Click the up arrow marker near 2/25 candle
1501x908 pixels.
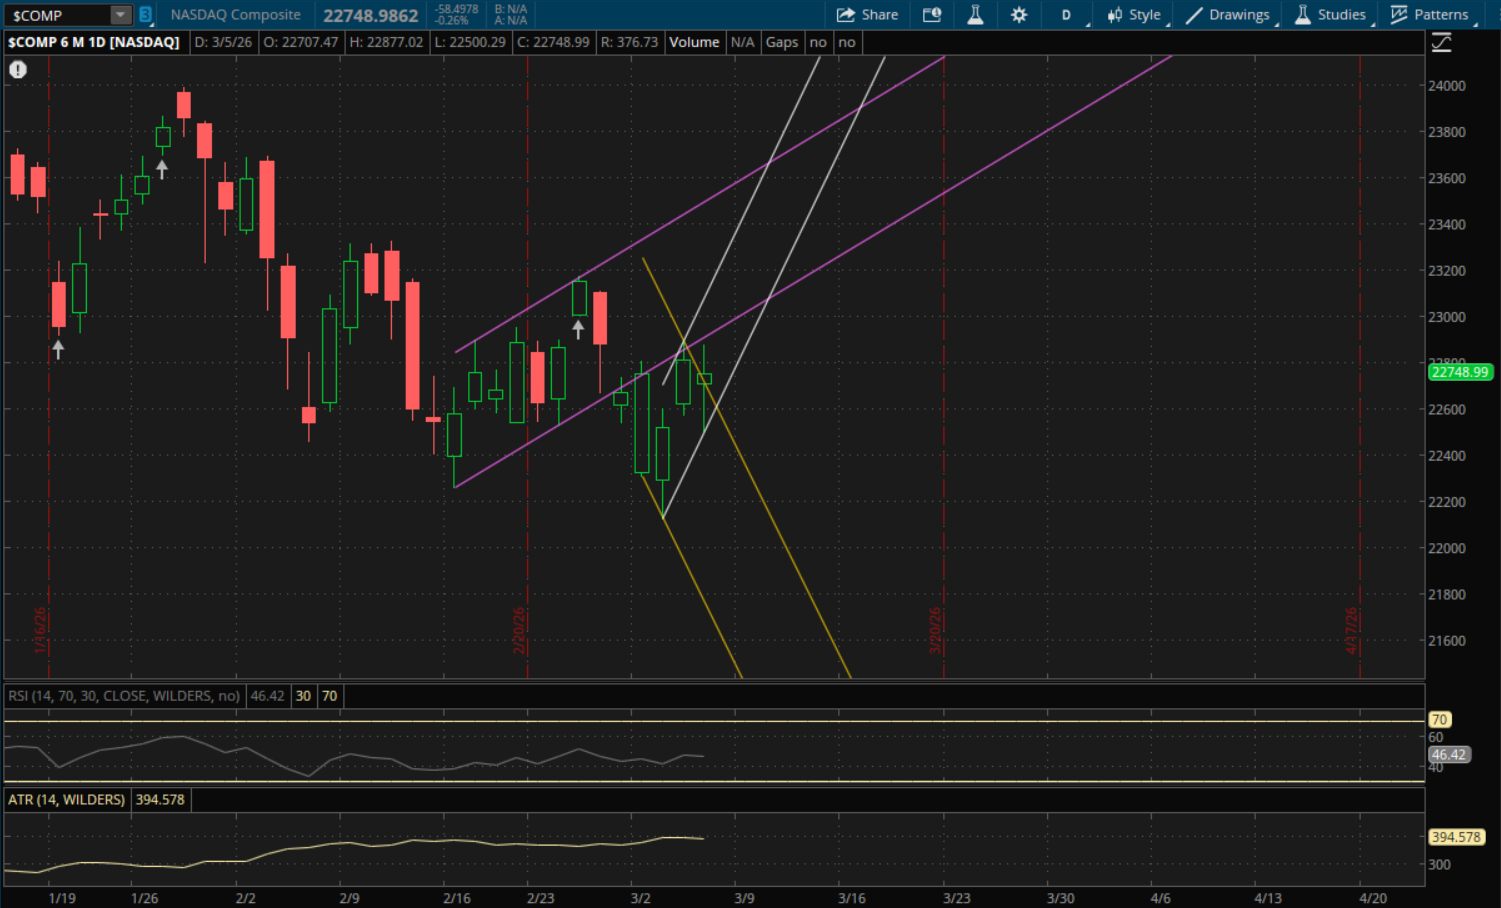578,329
